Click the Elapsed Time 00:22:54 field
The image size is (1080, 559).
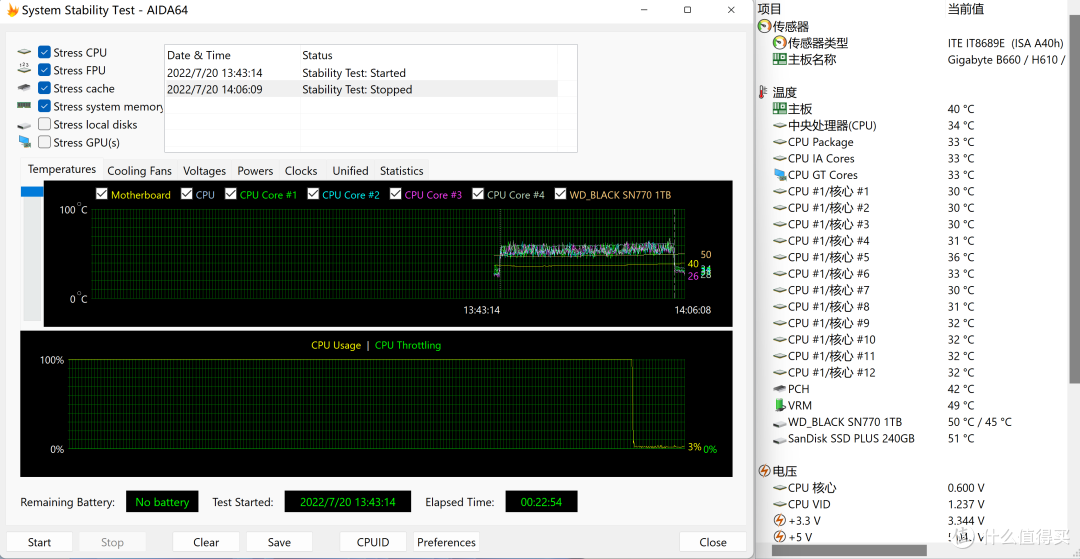(x=541, y=502)
